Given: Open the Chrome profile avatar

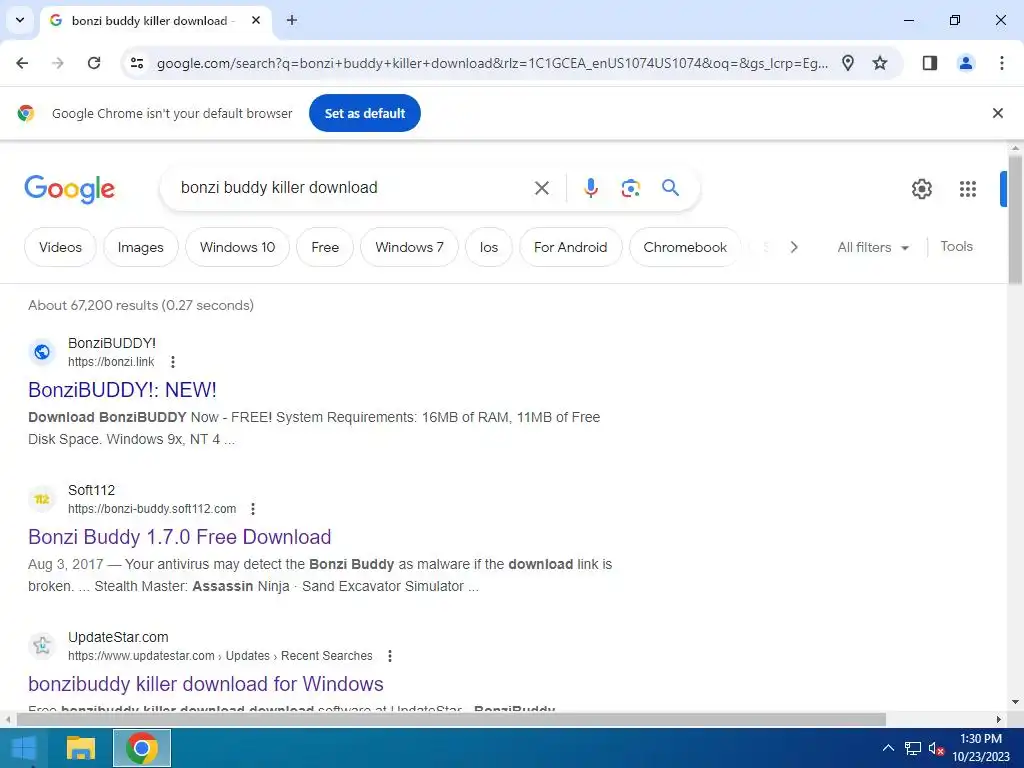Looking at the screenshot, I should coord(965,63).
